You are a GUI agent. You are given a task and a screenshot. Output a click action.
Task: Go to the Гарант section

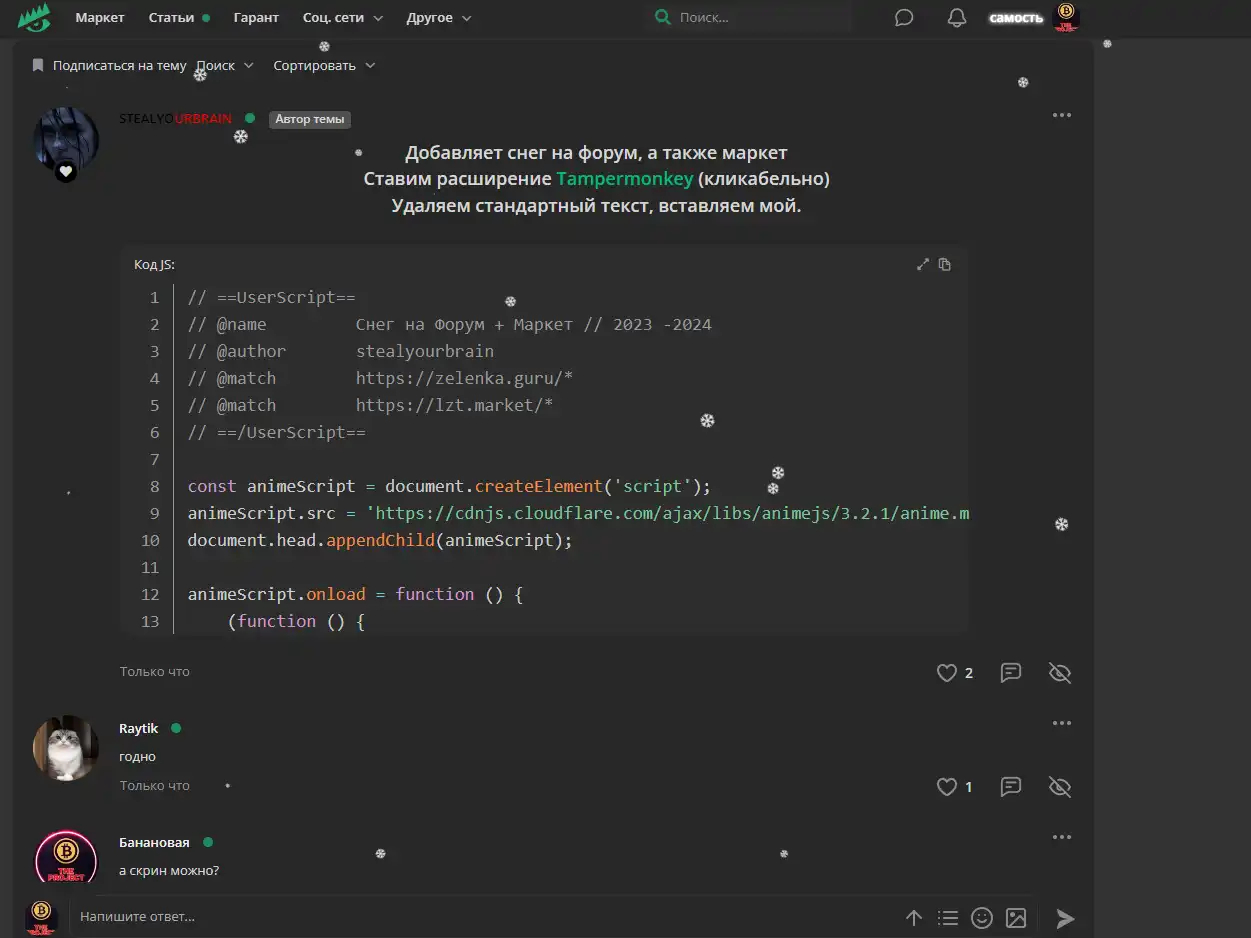click(x=256, y=18)
